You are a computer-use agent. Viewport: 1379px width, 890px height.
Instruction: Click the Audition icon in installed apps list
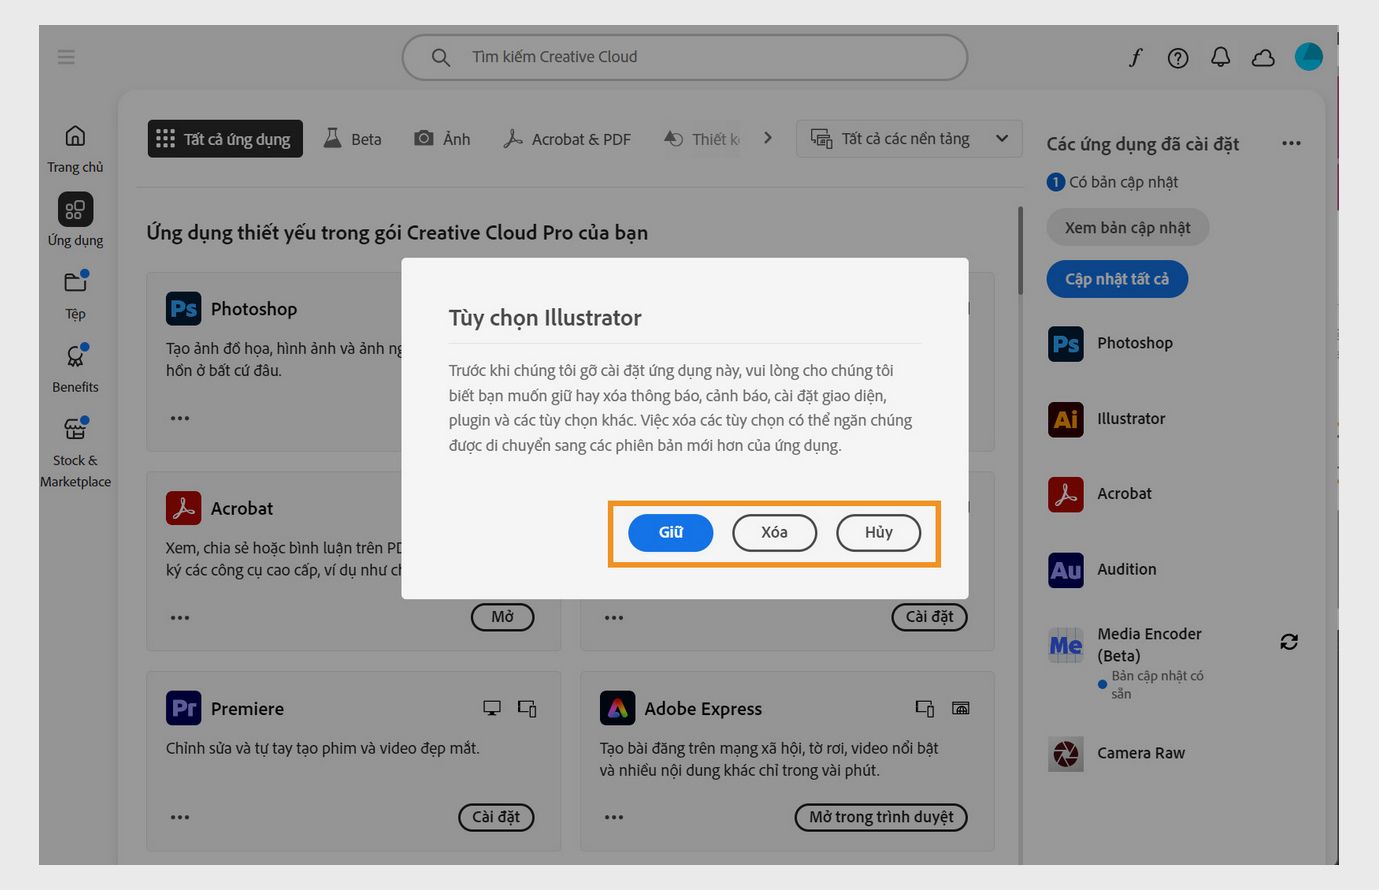click(1066, 570)
